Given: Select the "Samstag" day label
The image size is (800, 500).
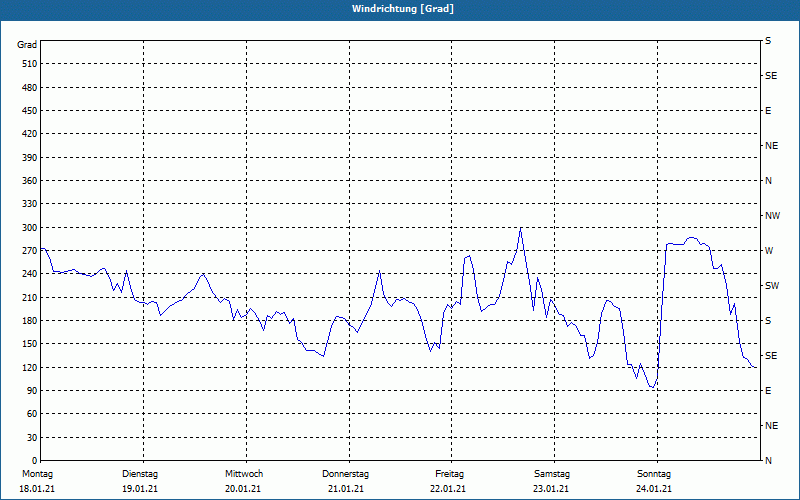Looking at the screenshot, I should pos(552,474).
